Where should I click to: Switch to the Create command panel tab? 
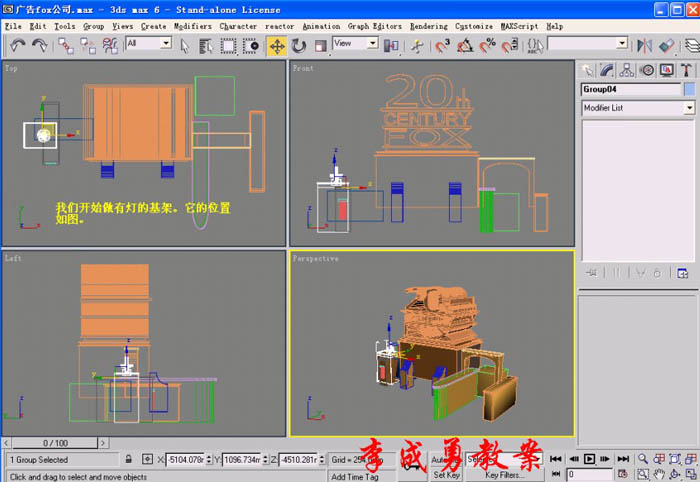[588, 70]
